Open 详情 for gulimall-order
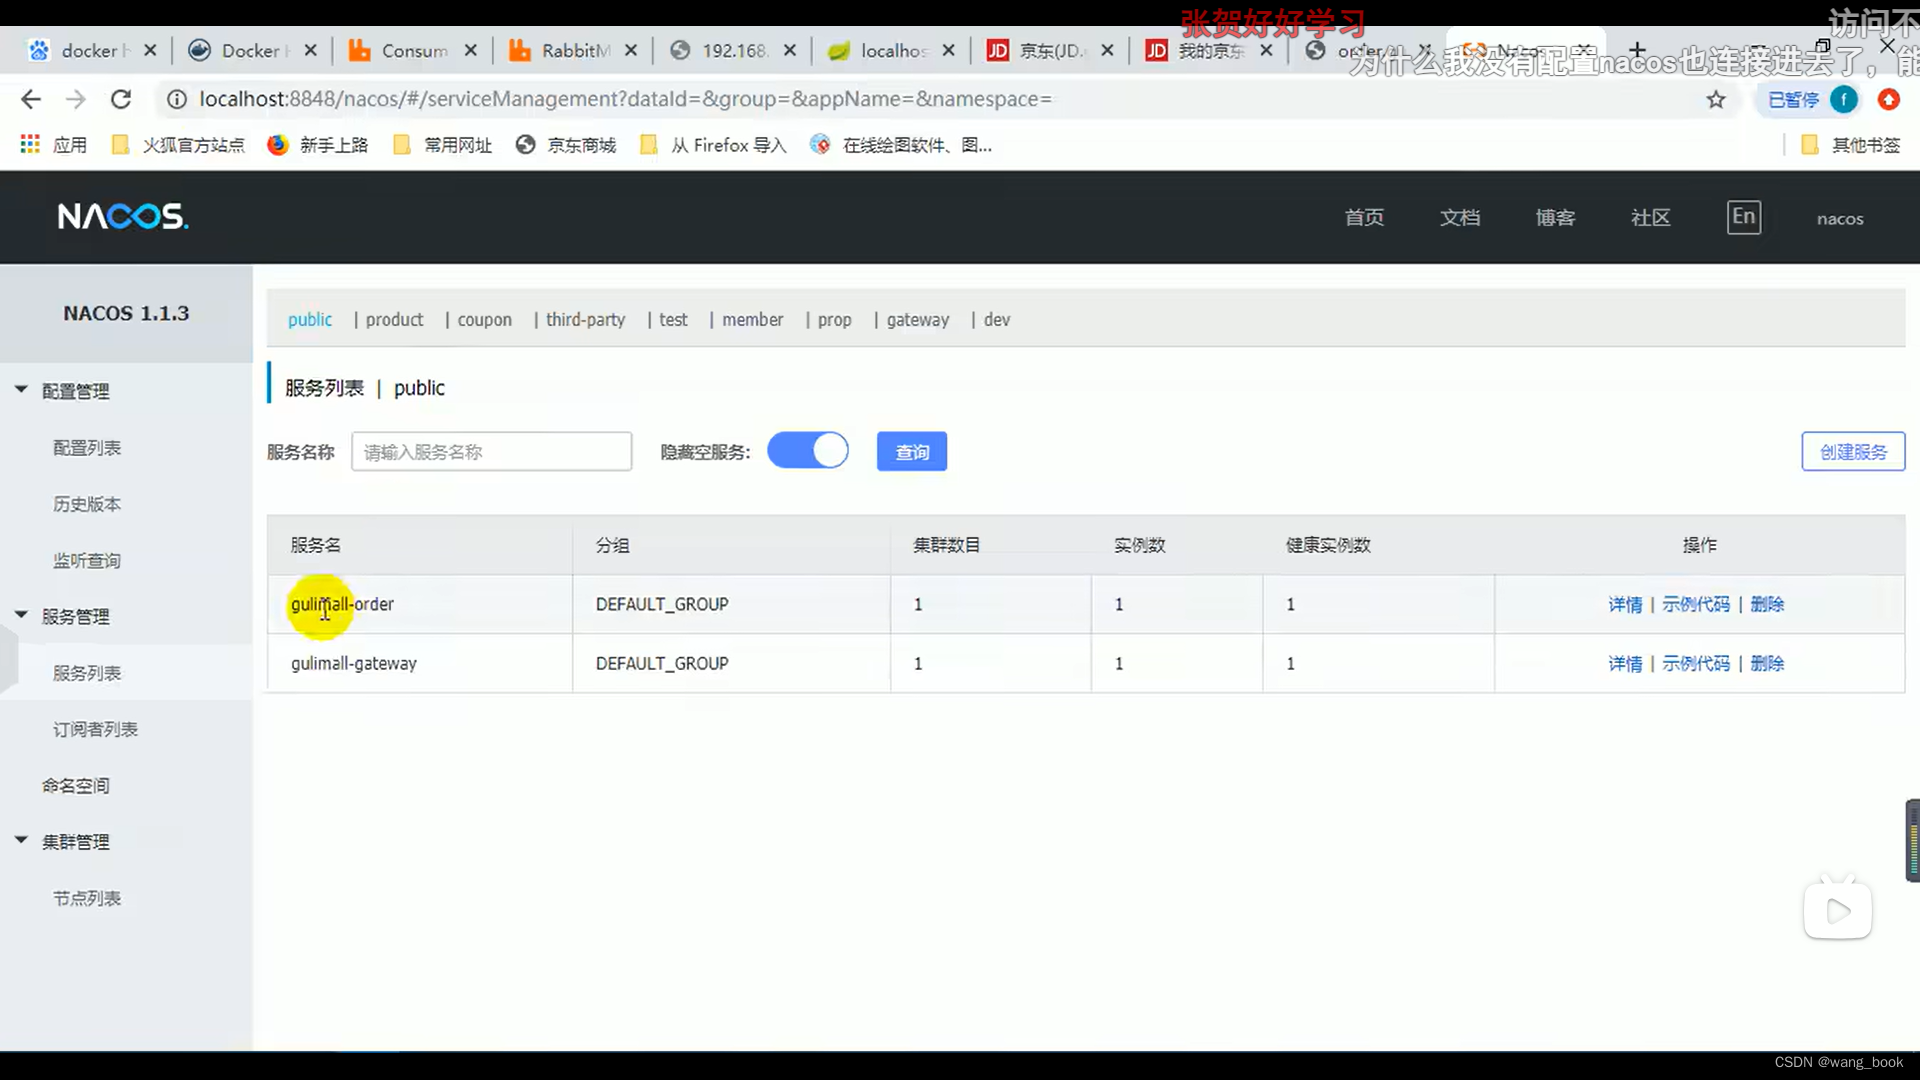This screenshot has height=1080, width=1920. click(1625, 604)
